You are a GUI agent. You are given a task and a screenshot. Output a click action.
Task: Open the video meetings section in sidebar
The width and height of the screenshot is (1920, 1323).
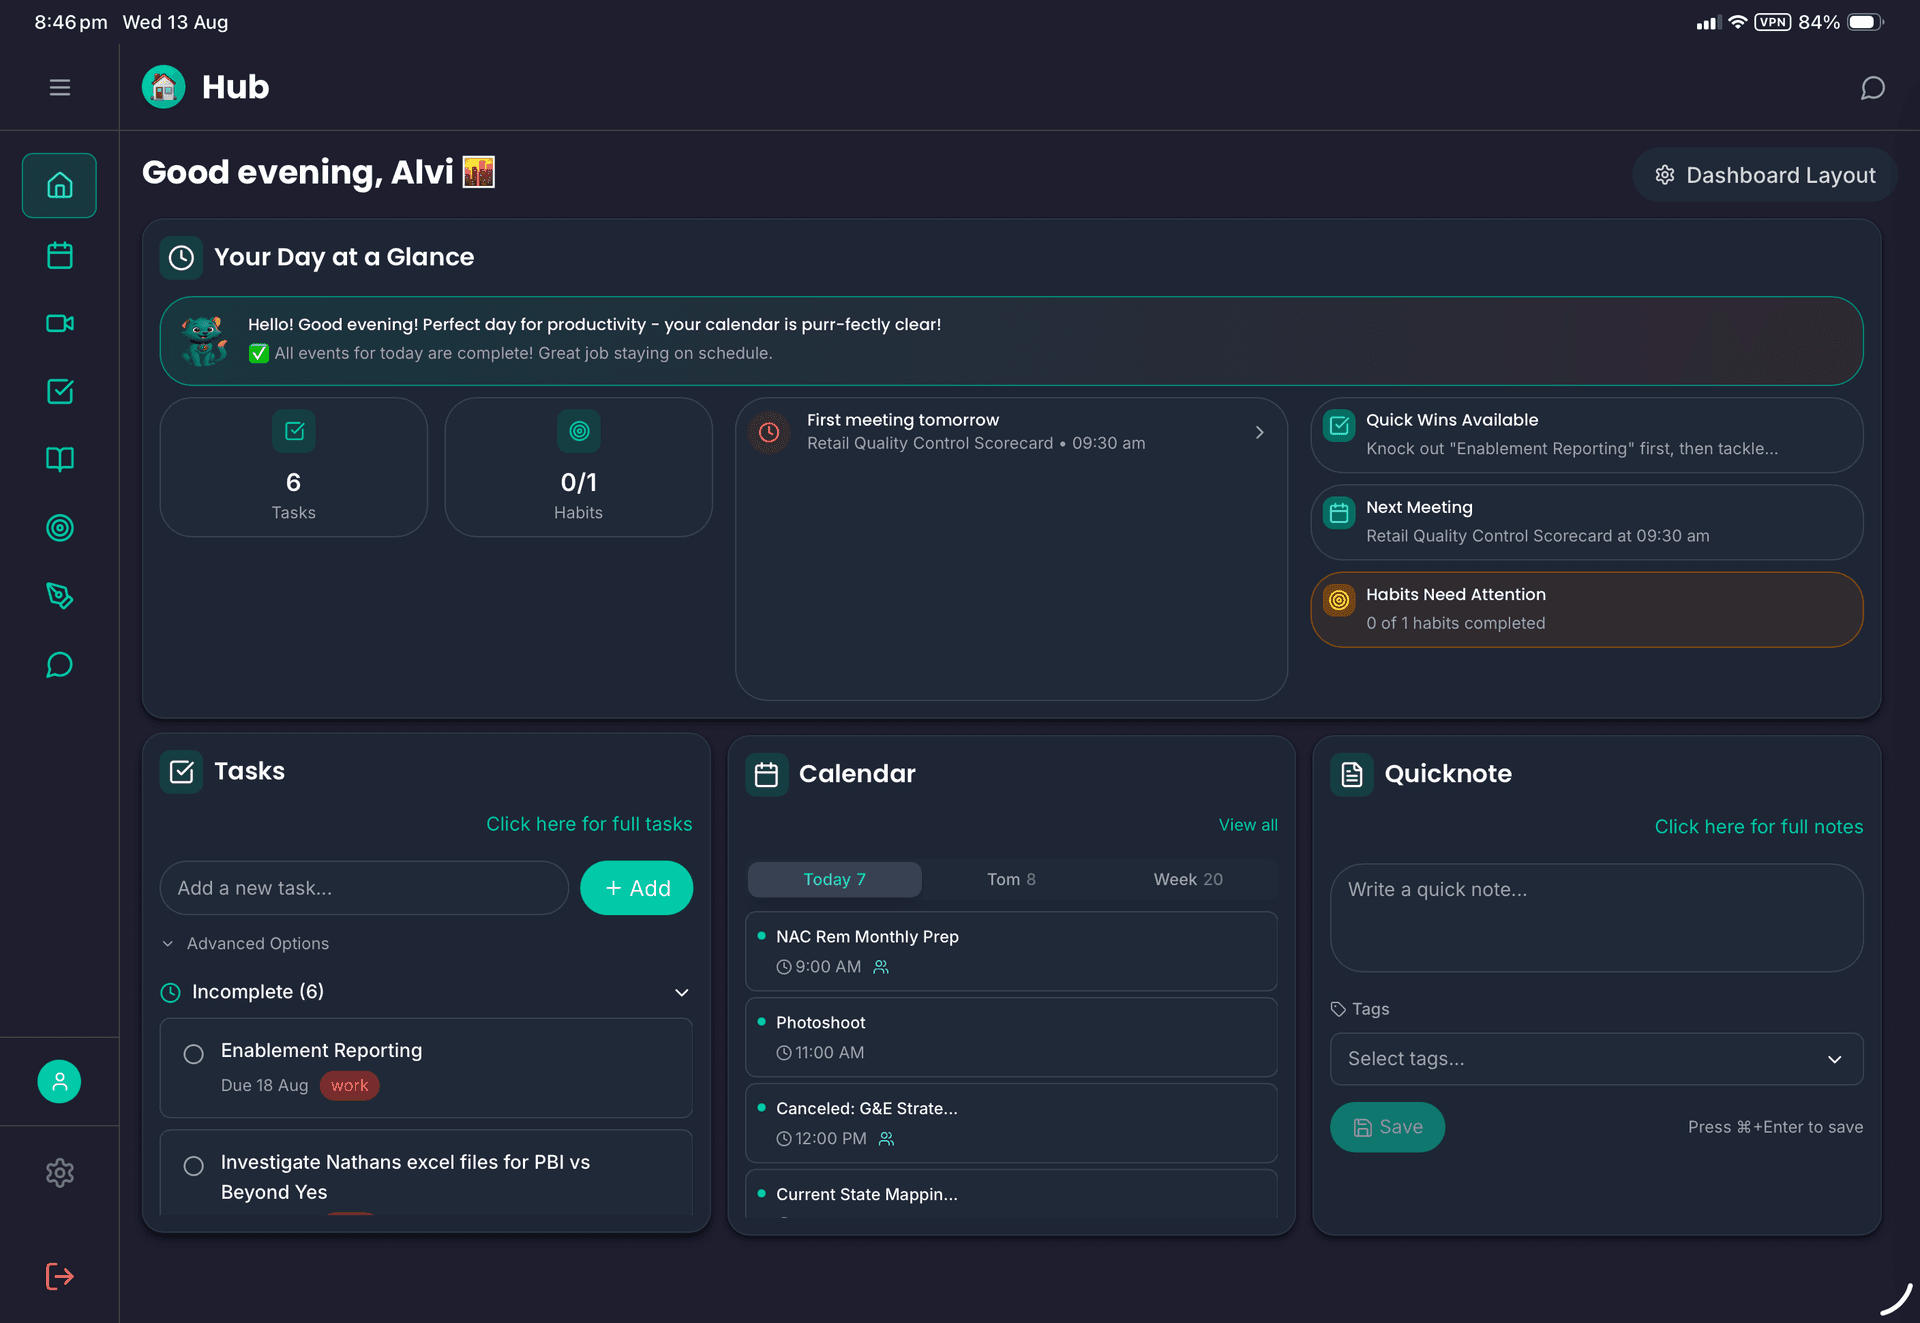(x=59, y=323)
